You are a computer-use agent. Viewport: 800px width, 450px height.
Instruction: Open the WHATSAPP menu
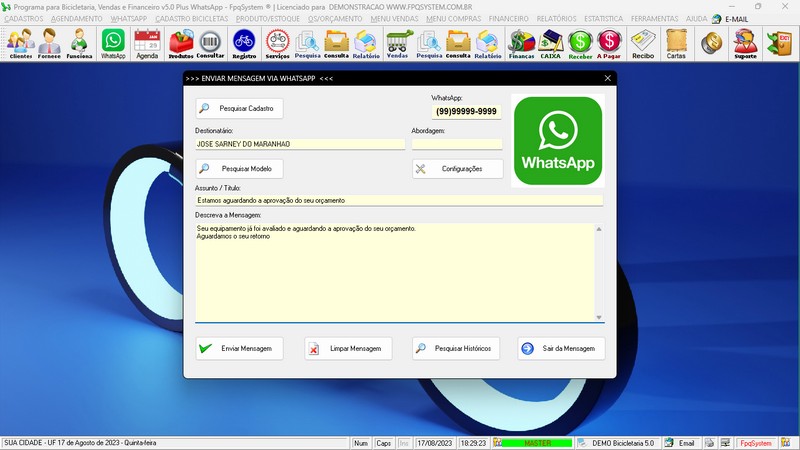(129, 18)
